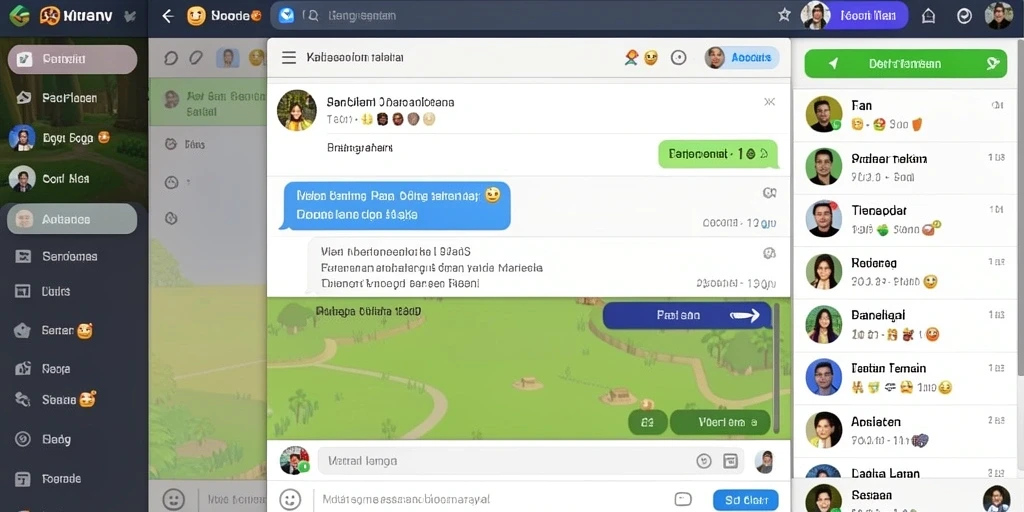Click the small green 83 button on the map
Viewport: 1024px width, 512px height.
point(647,423)
